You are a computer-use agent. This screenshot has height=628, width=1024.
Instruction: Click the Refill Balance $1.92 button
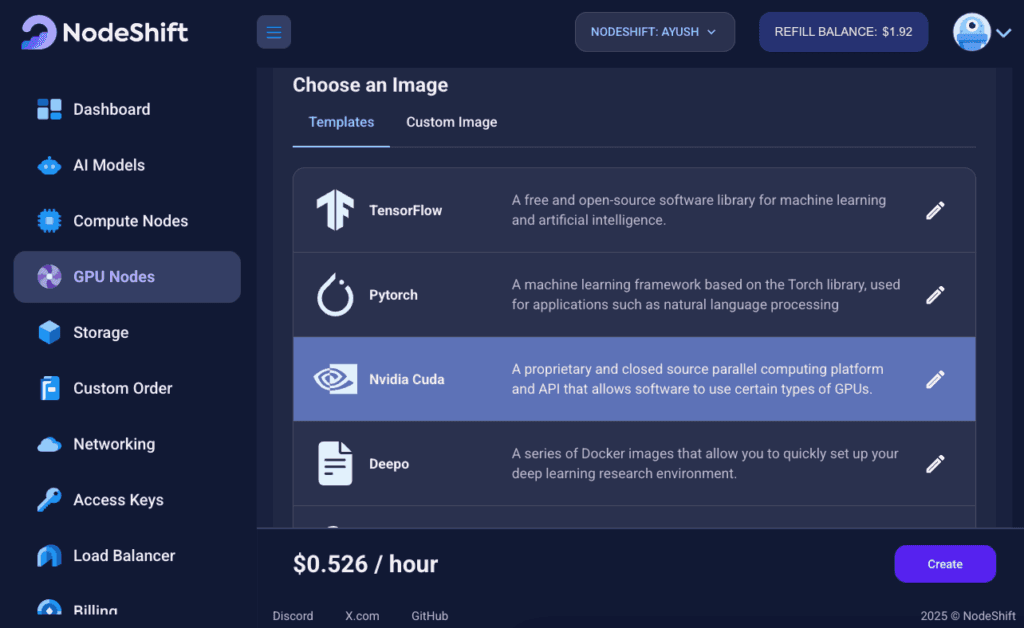point(843,32)
